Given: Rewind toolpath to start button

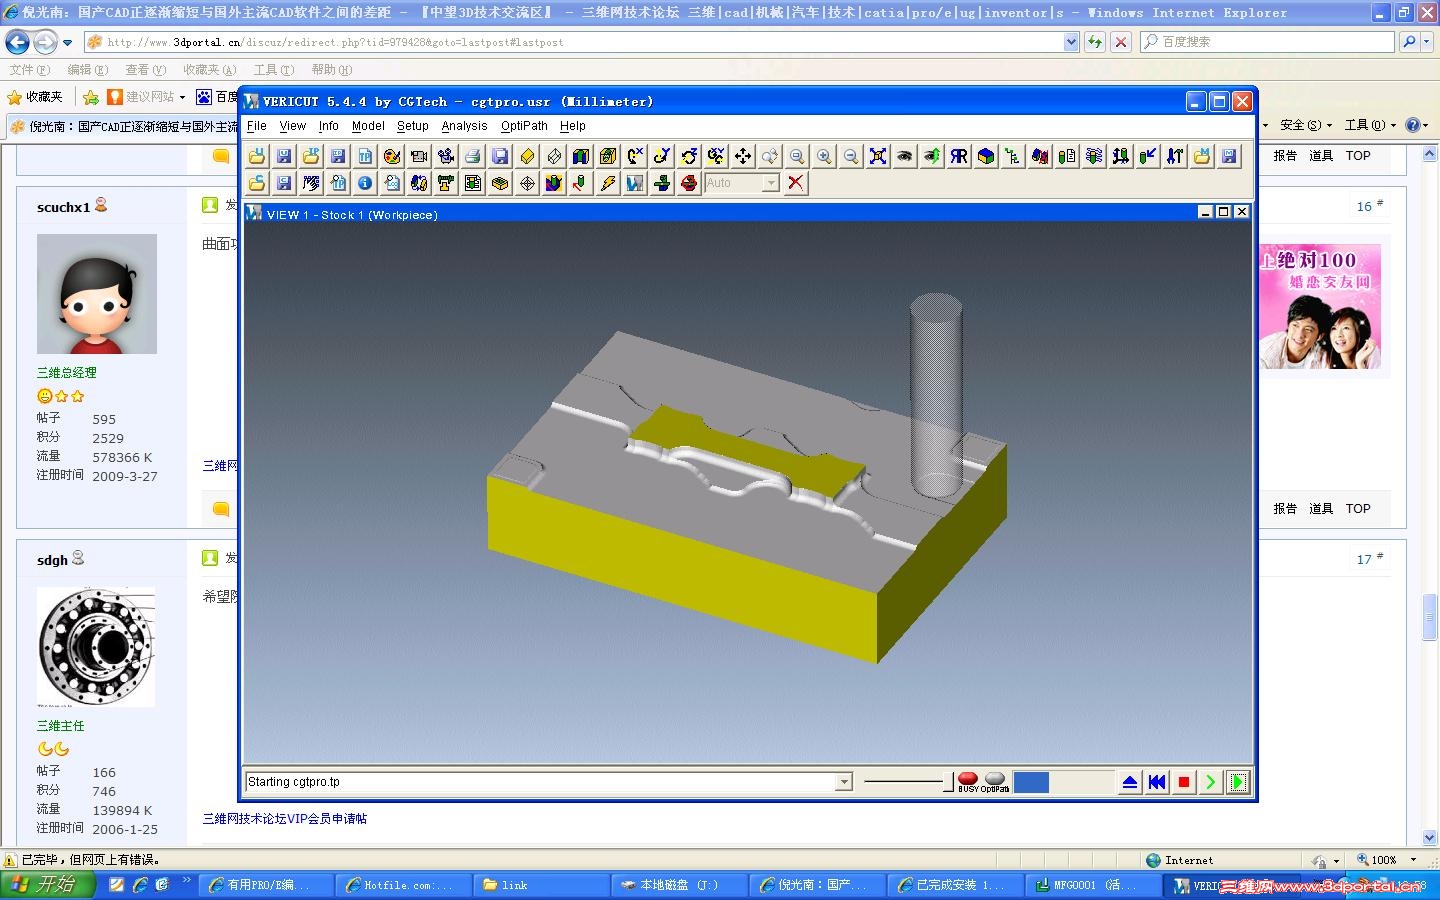Looking at the screenshot, I should pos(1157,782).
